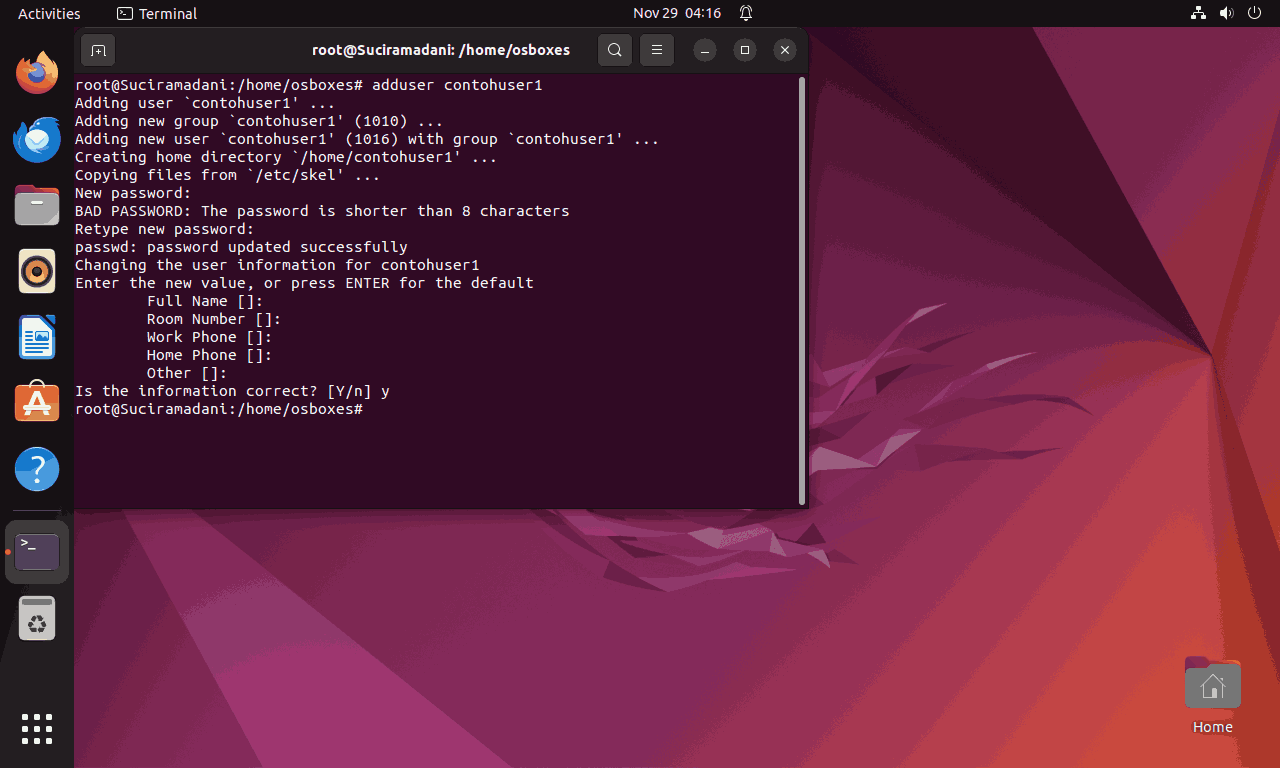This screenshot has height=768, width=1280.
Task: Open the clock and calendar Nov 29 04:16
Action: [677, 13]
